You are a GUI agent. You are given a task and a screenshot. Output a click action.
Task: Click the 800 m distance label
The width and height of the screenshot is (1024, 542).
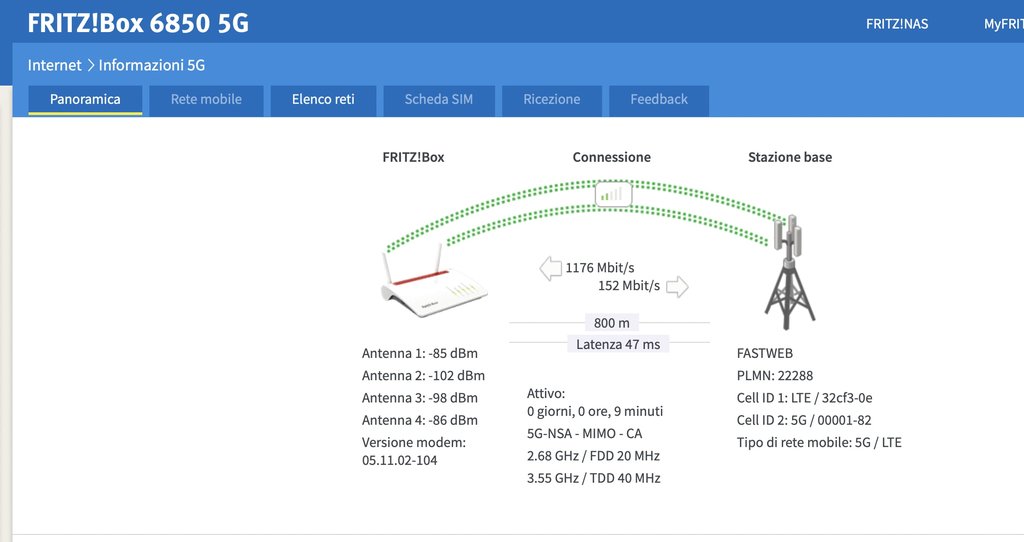(612, 323)
